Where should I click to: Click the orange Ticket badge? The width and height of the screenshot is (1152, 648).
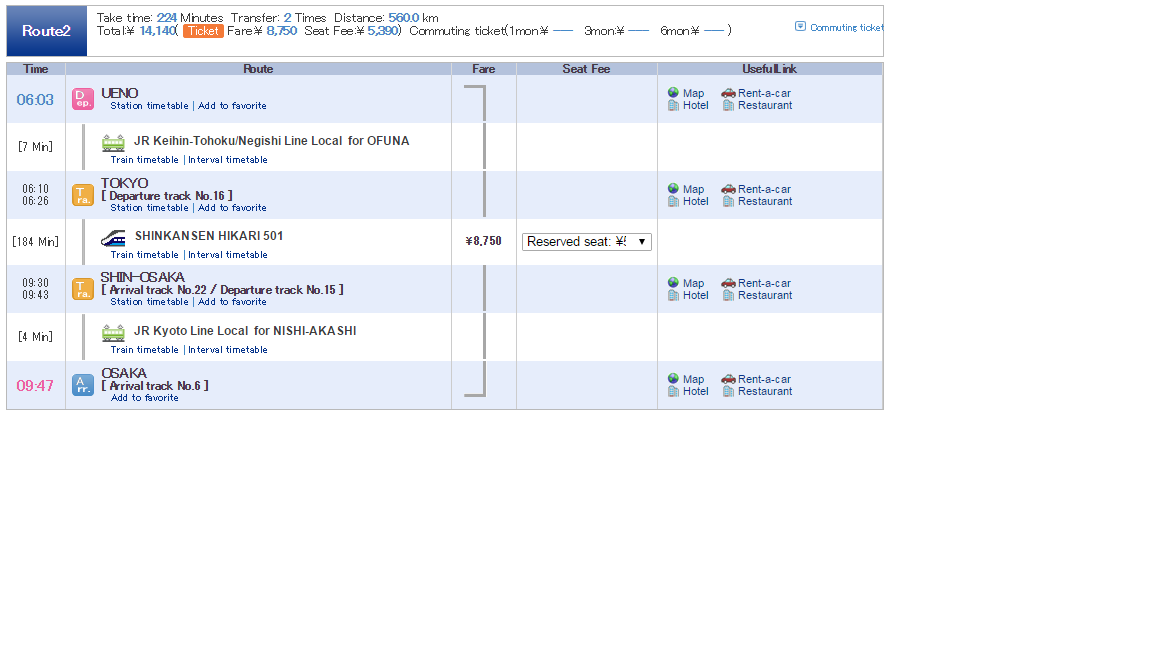click(204, 31)
